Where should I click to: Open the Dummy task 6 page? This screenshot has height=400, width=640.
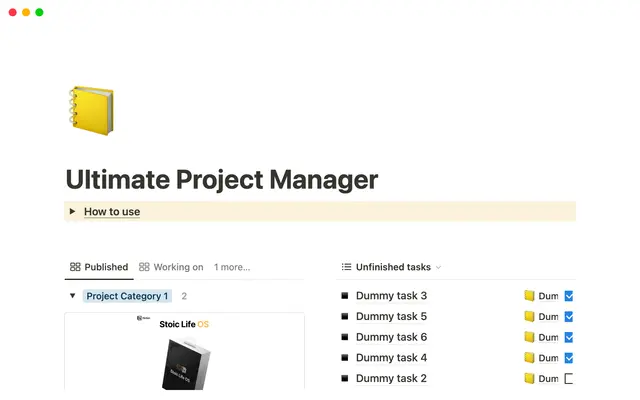(x=391, y=338)
